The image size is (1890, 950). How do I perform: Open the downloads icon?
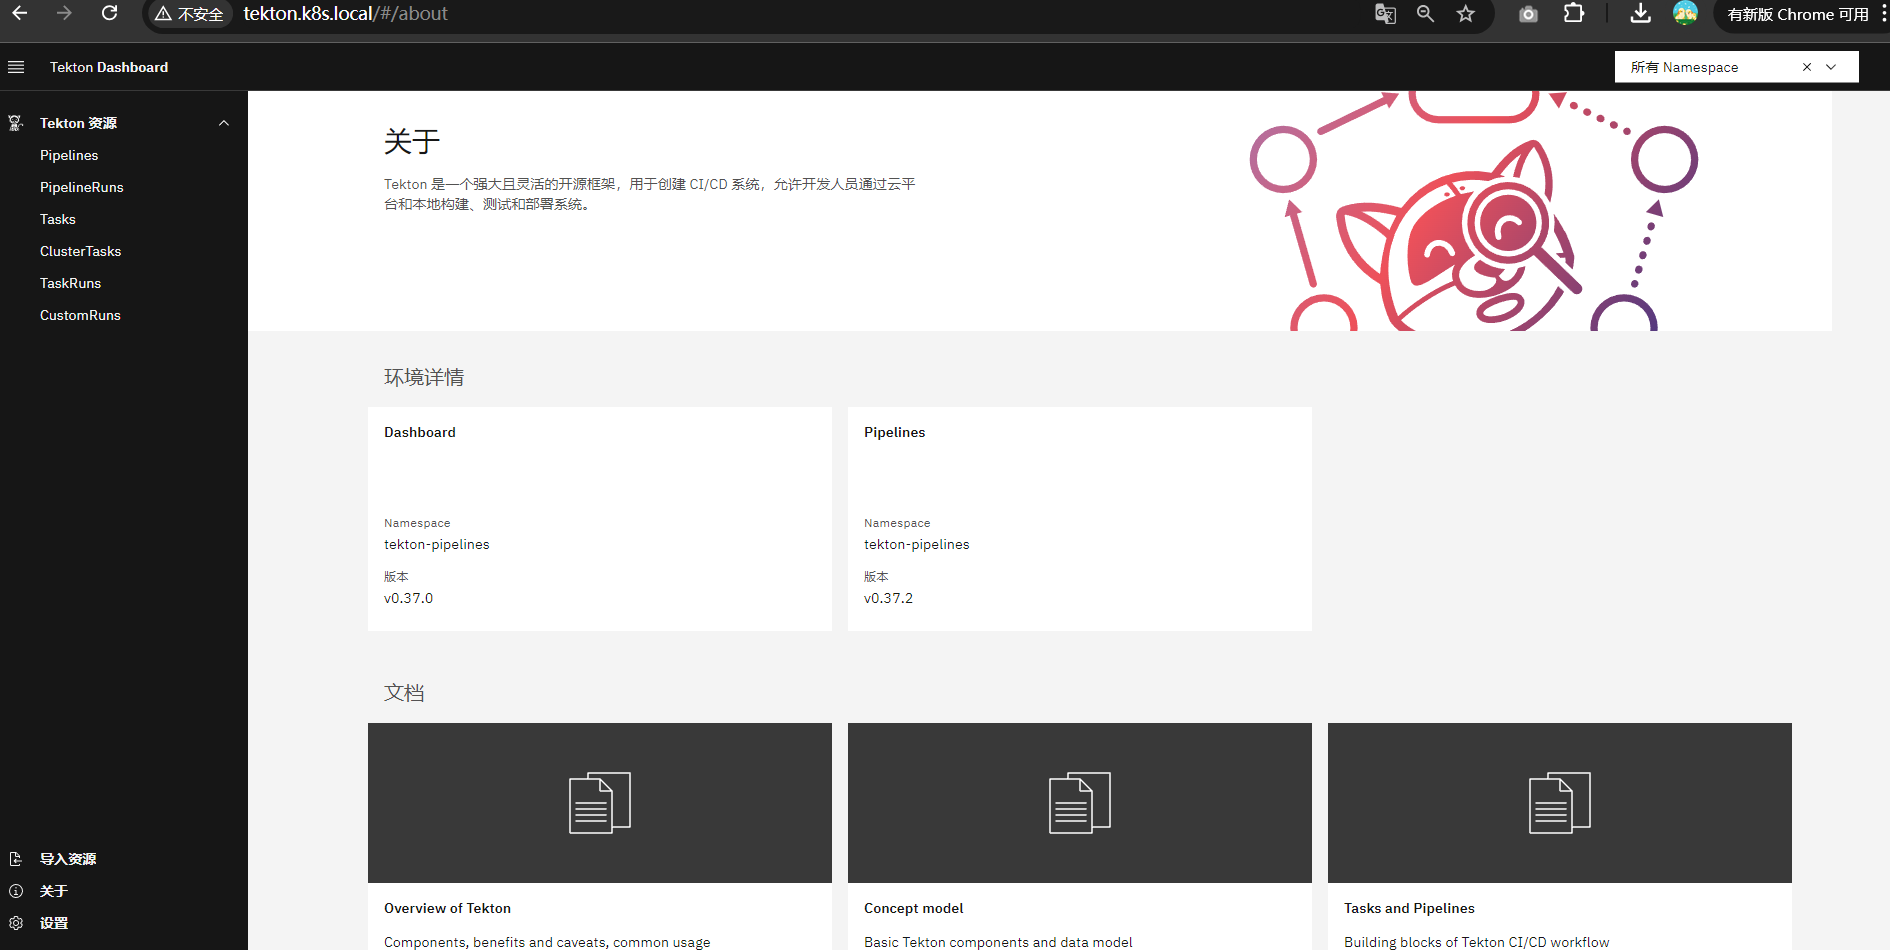[1640, 14]
